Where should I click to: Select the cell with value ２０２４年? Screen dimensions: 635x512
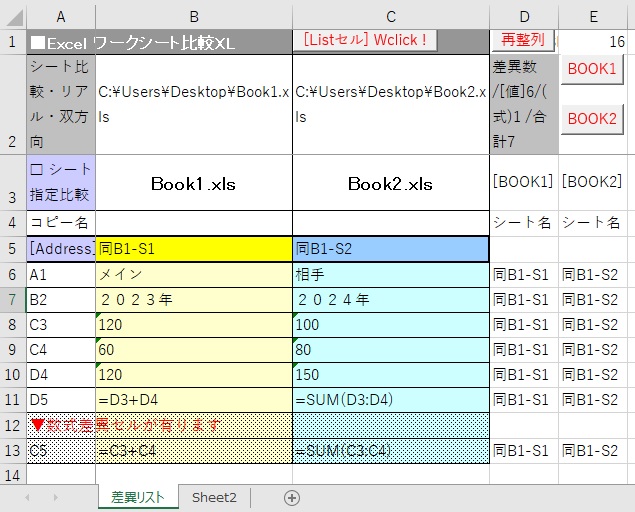[391, 299]
